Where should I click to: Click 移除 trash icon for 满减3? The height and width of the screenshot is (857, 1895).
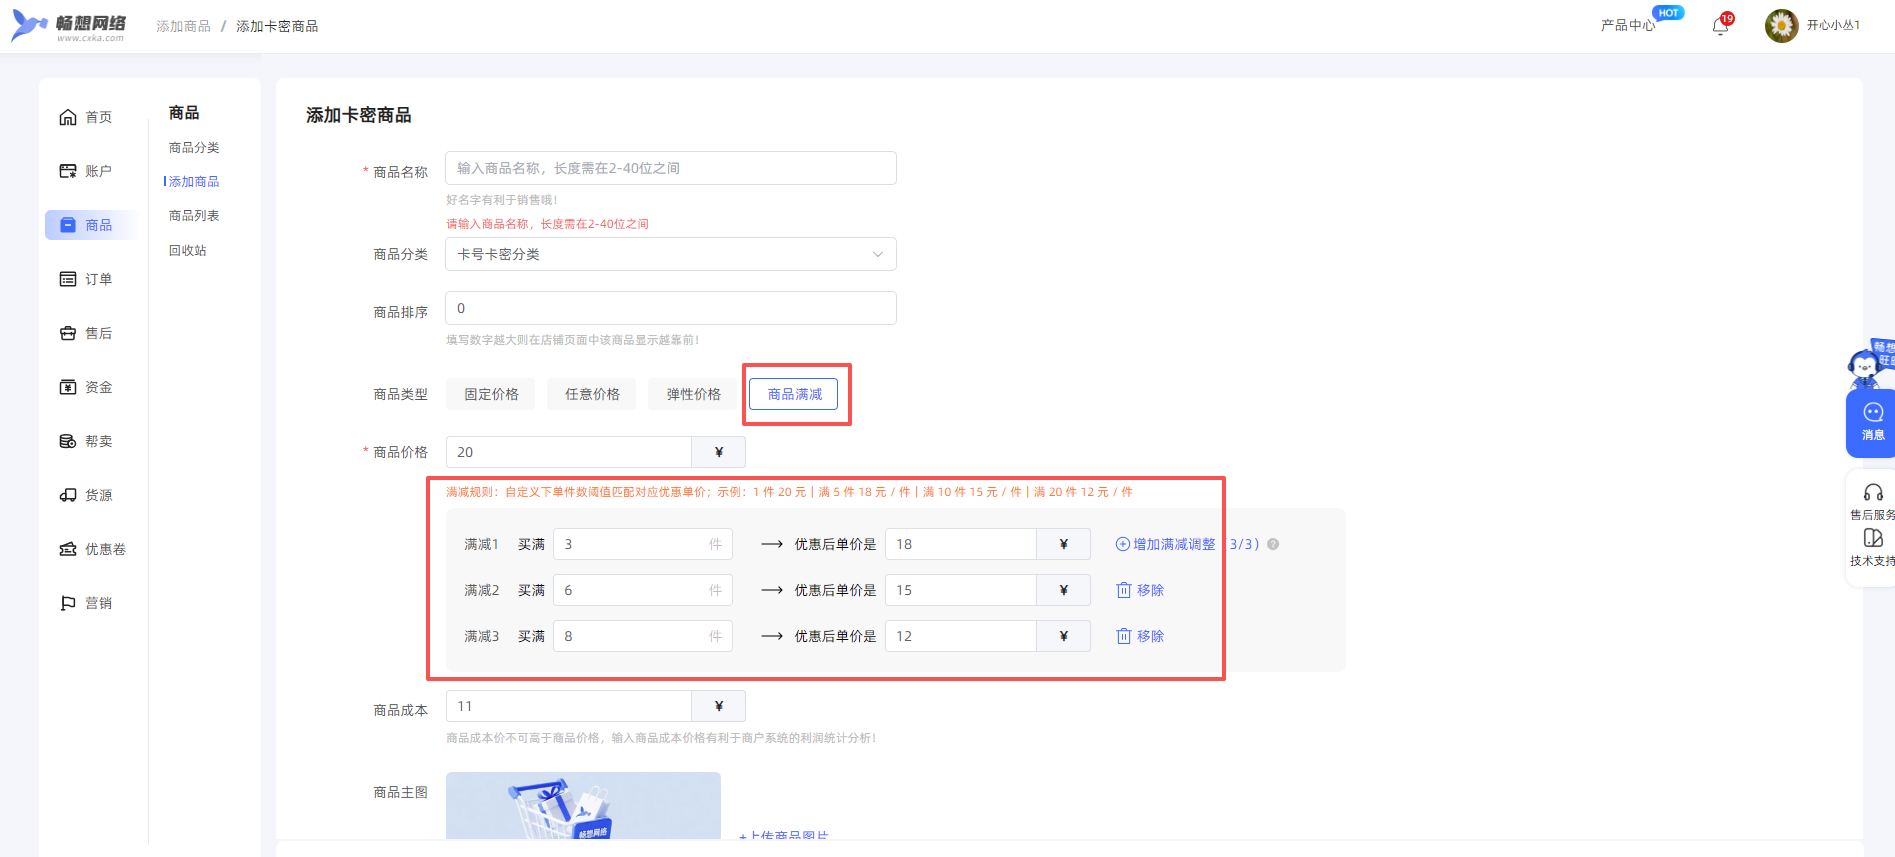click(1123, 637)
